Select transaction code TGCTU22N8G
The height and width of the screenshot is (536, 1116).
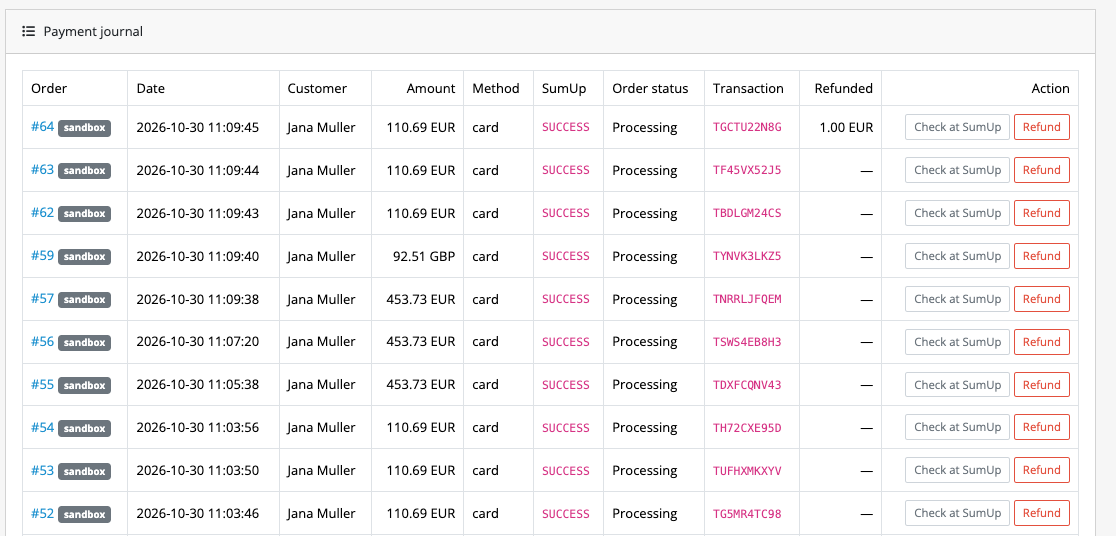[x=747, y=127]
